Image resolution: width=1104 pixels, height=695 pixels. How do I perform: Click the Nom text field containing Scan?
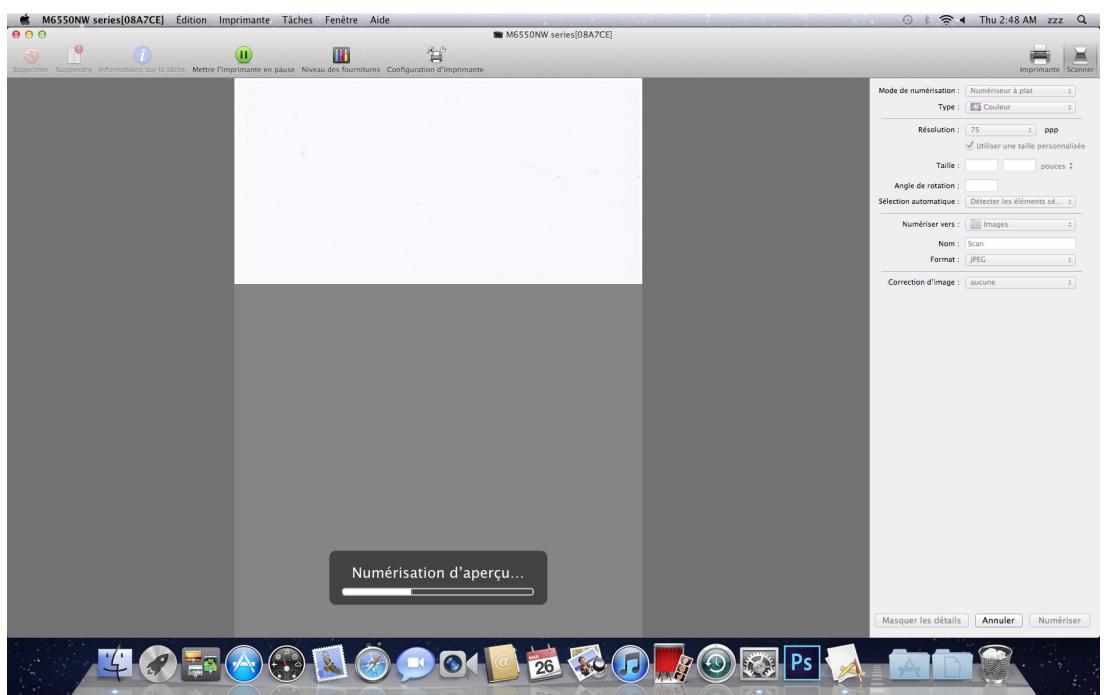click(1020, 243)
